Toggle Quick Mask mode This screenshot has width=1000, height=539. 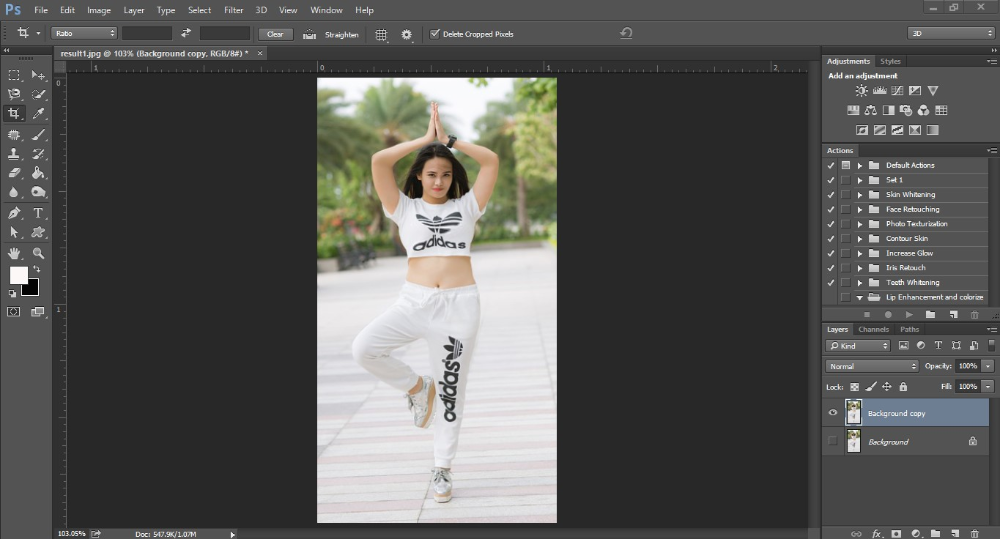coord(13,312)
